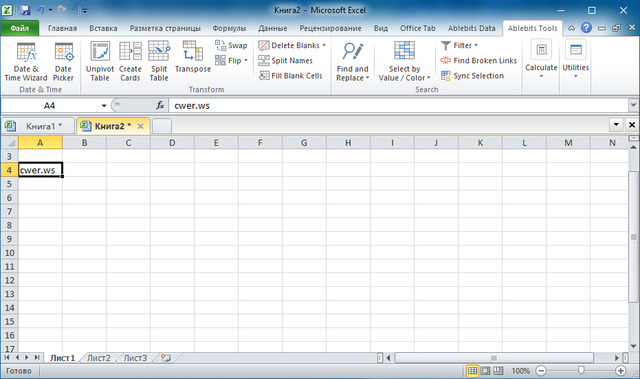Go to the first sheet navigation arrow

(x=7, y=357)
